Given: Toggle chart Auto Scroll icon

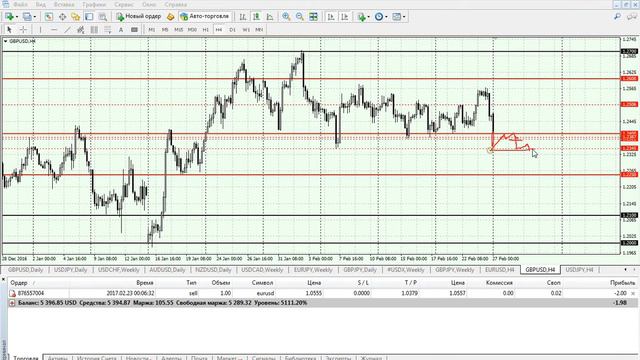Looking at the screenshot, I should (331, 17).
